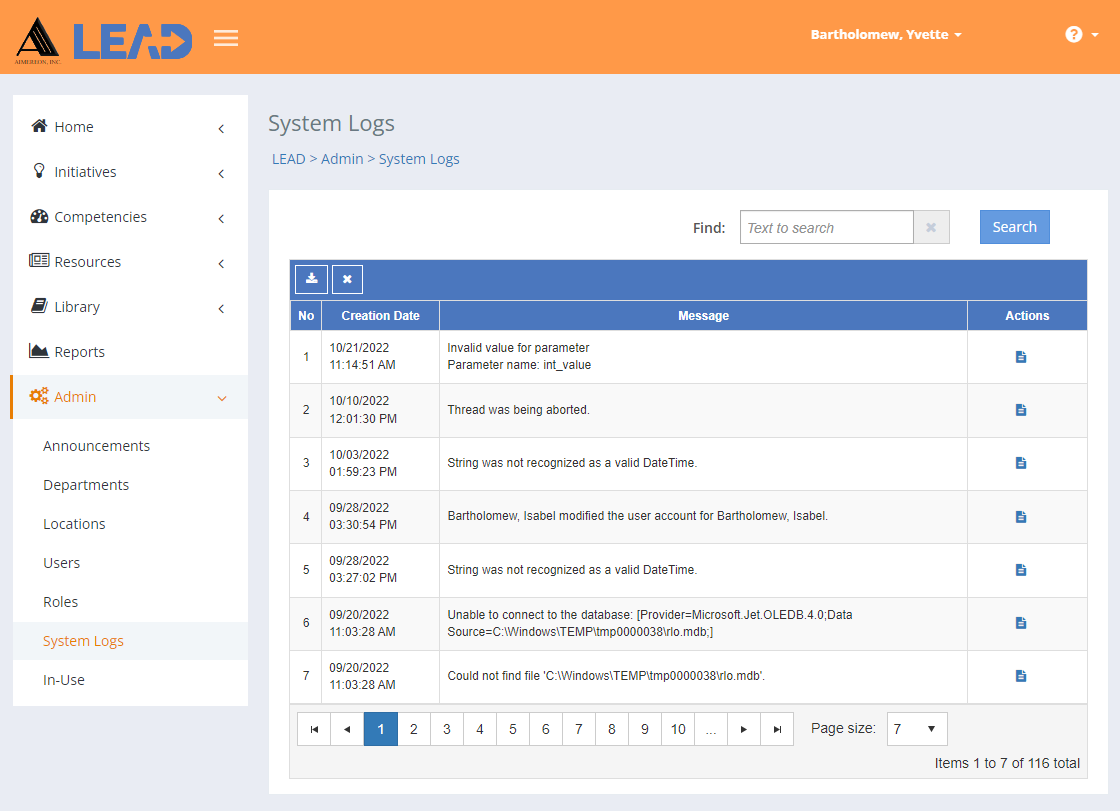Go to first page of logs

coord(314,729)
